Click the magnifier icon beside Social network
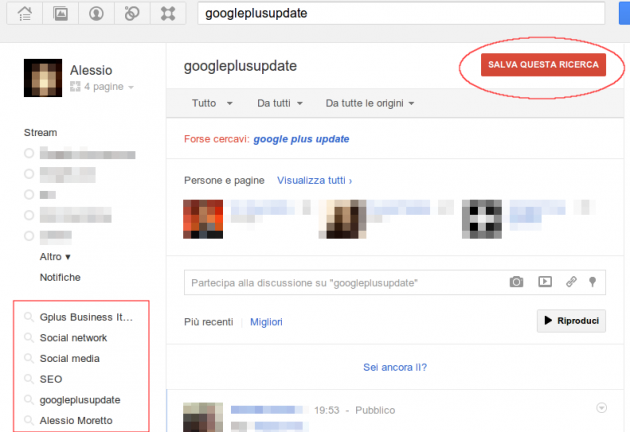Viewport: 630px width, 432px height. click(29, 338)
